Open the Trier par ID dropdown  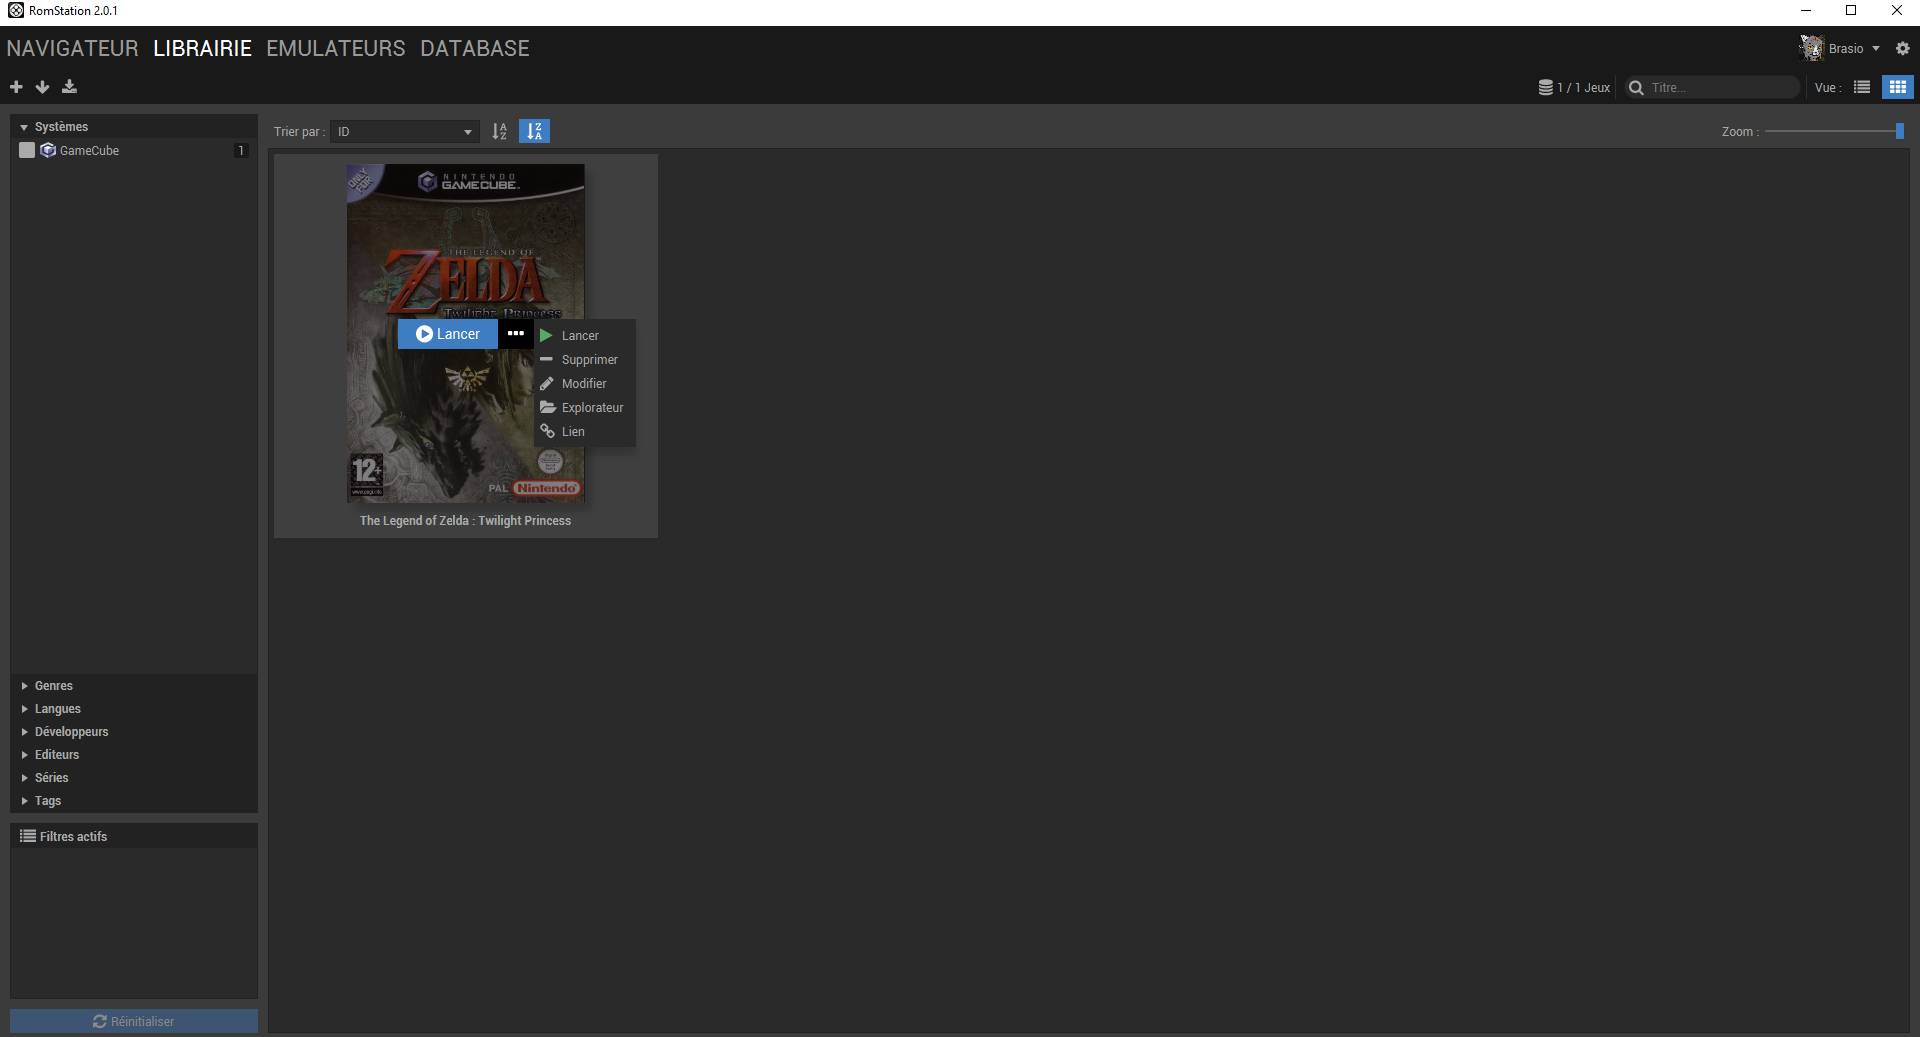click(405, 131)
